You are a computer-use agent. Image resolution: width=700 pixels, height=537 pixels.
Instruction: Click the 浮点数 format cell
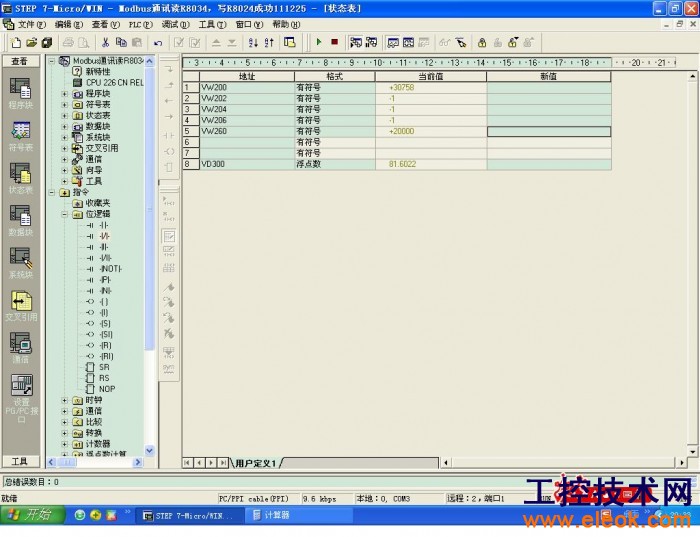click(334, 164)
